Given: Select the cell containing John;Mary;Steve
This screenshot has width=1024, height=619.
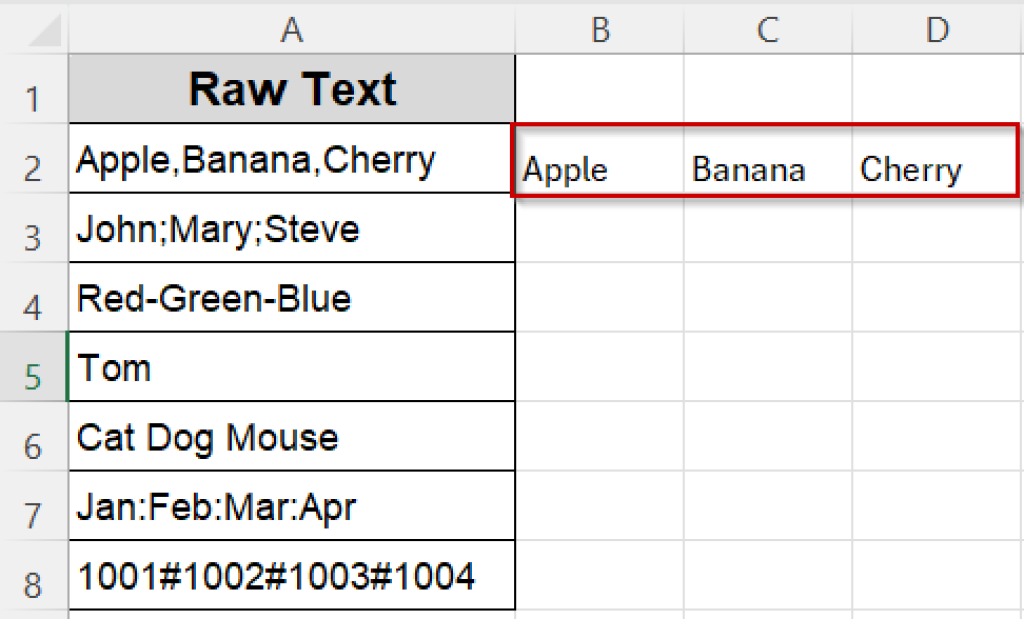Looking at the screenshot, I should click(x=290, y=227).
